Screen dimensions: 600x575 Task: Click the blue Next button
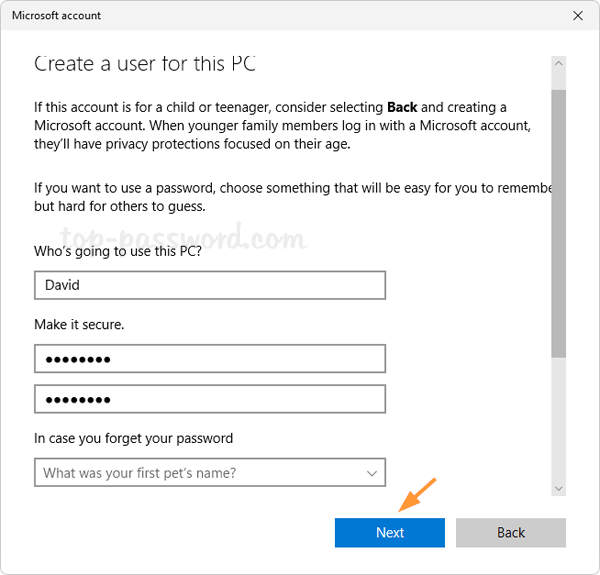point(389,532)
